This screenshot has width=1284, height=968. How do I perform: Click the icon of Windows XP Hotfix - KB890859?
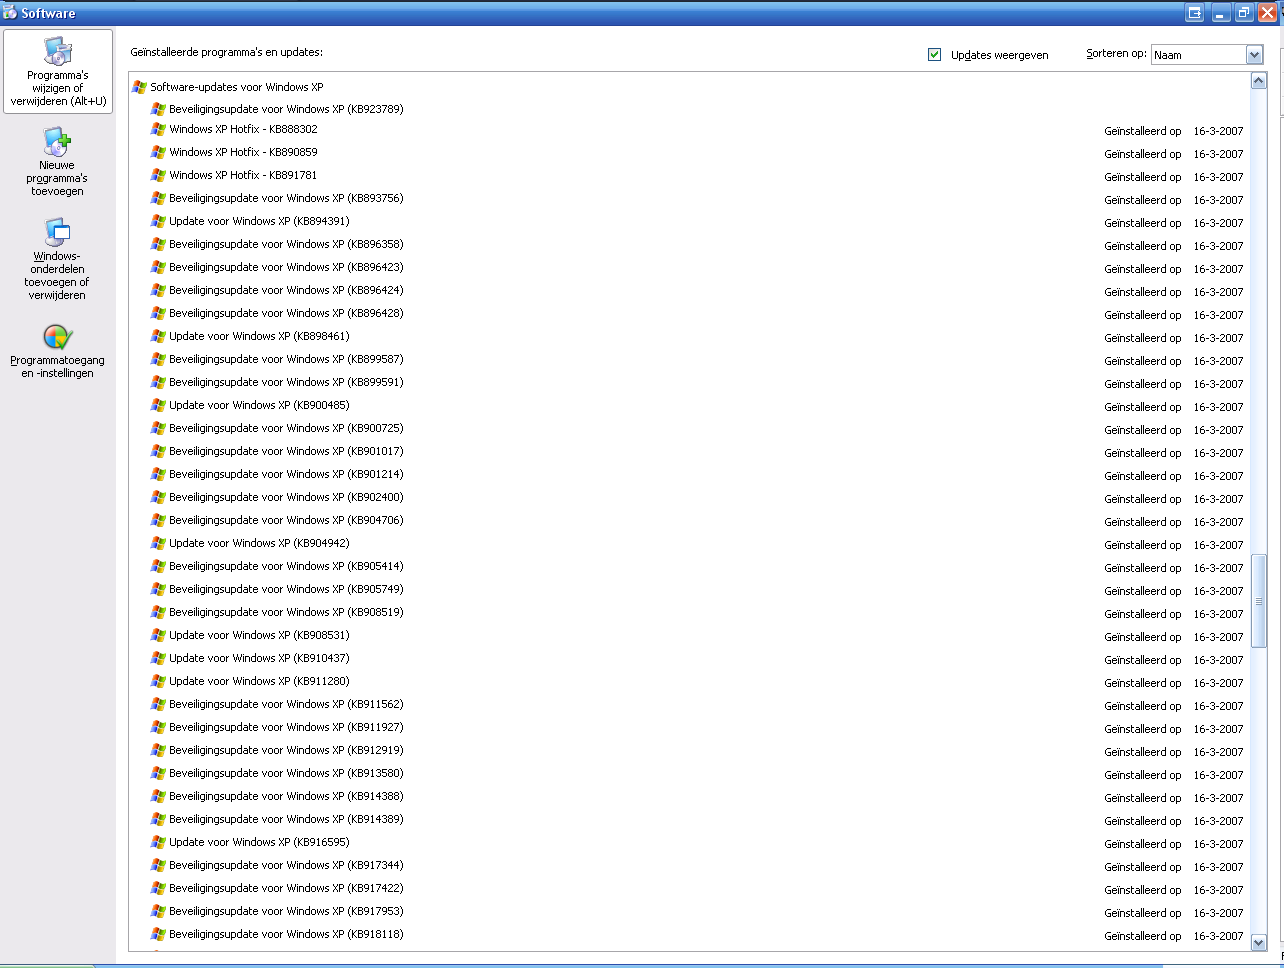158,152
